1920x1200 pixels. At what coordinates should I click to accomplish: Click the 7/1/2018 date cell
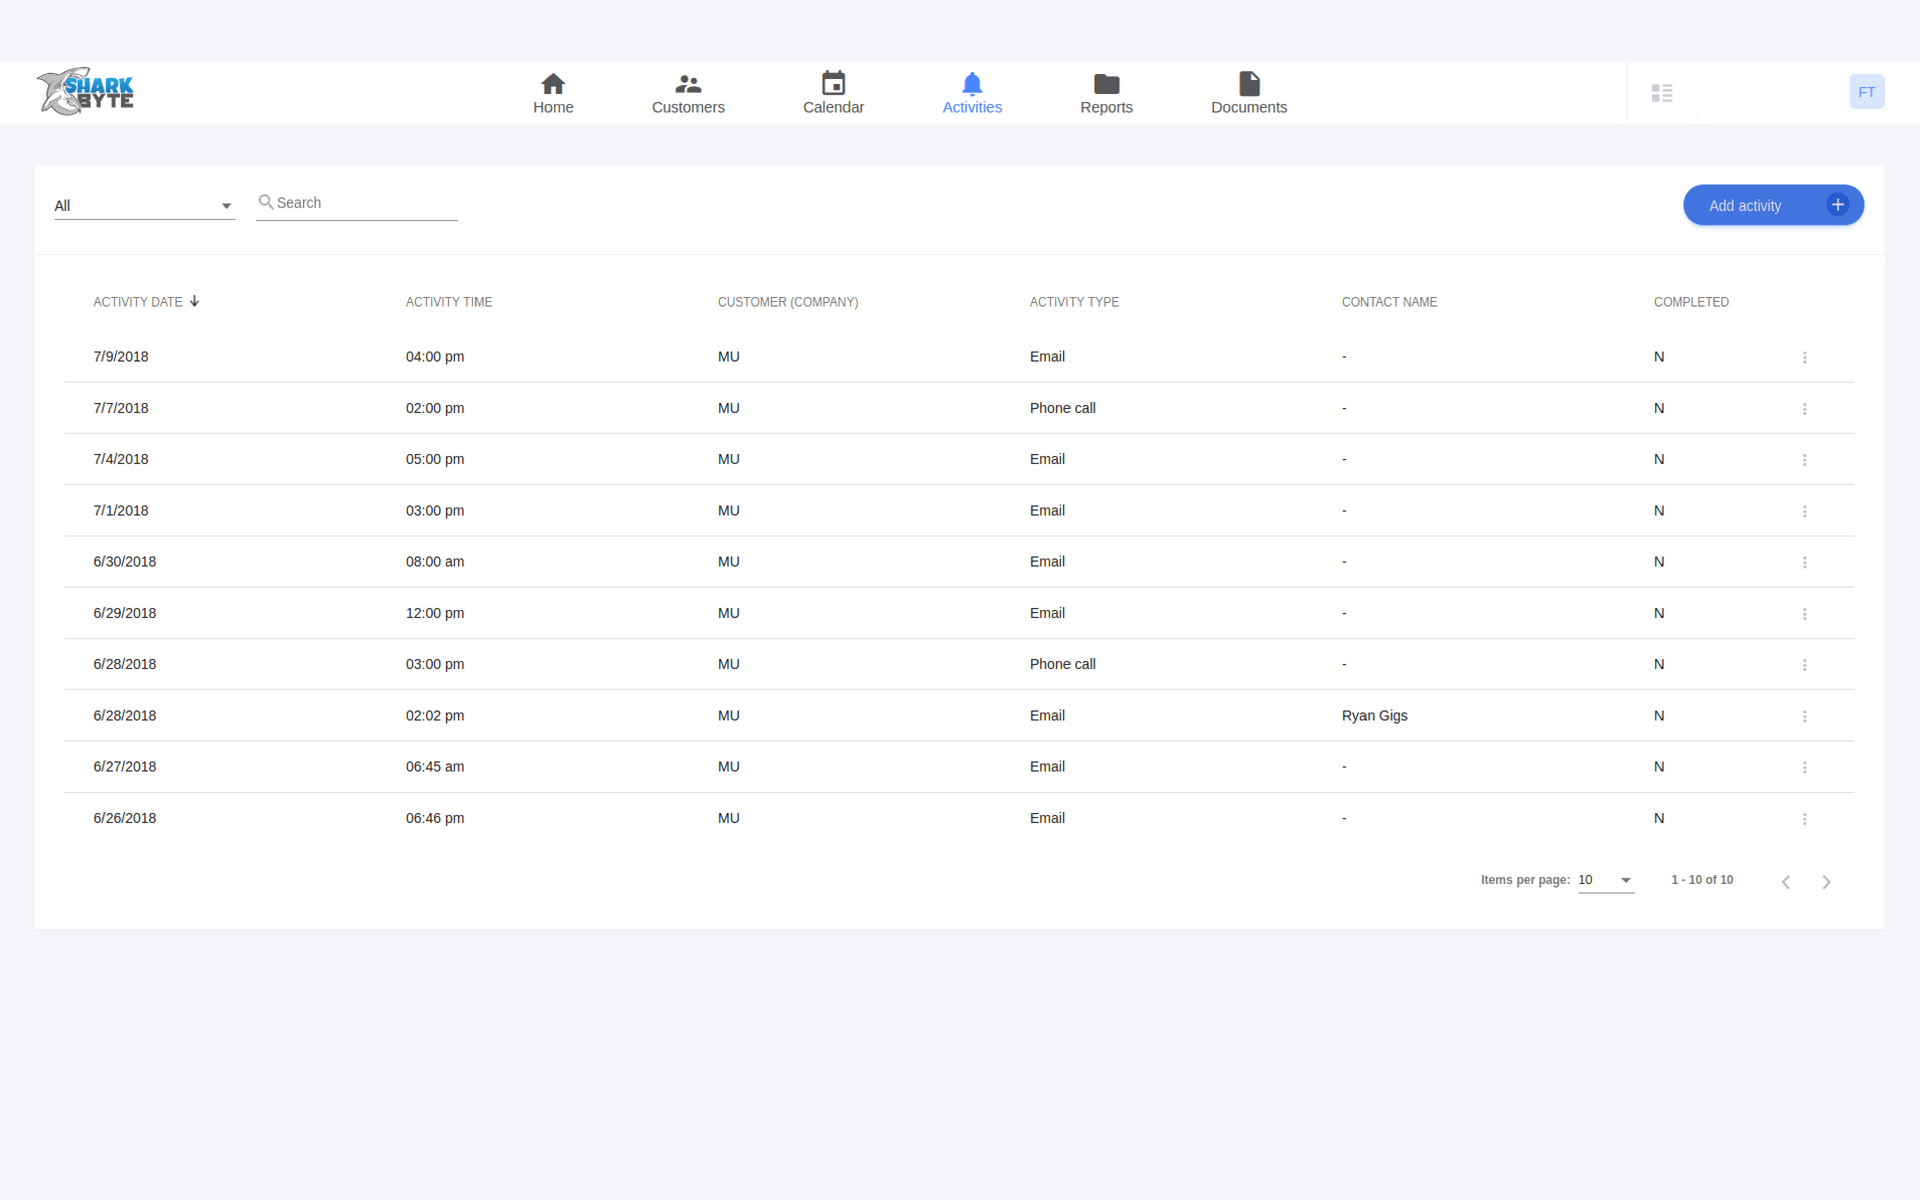pyautogui.click(x=121, y=510)
